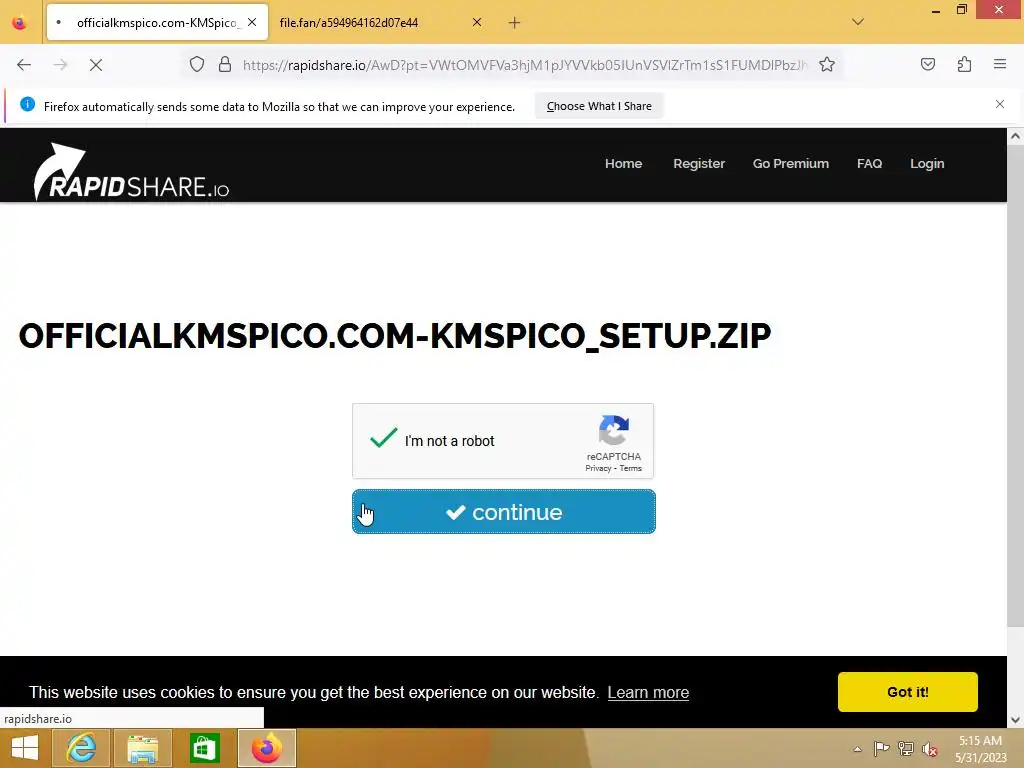Open the Firefox hamburger application menu

pyautogui.click(x=1000, y=65)
